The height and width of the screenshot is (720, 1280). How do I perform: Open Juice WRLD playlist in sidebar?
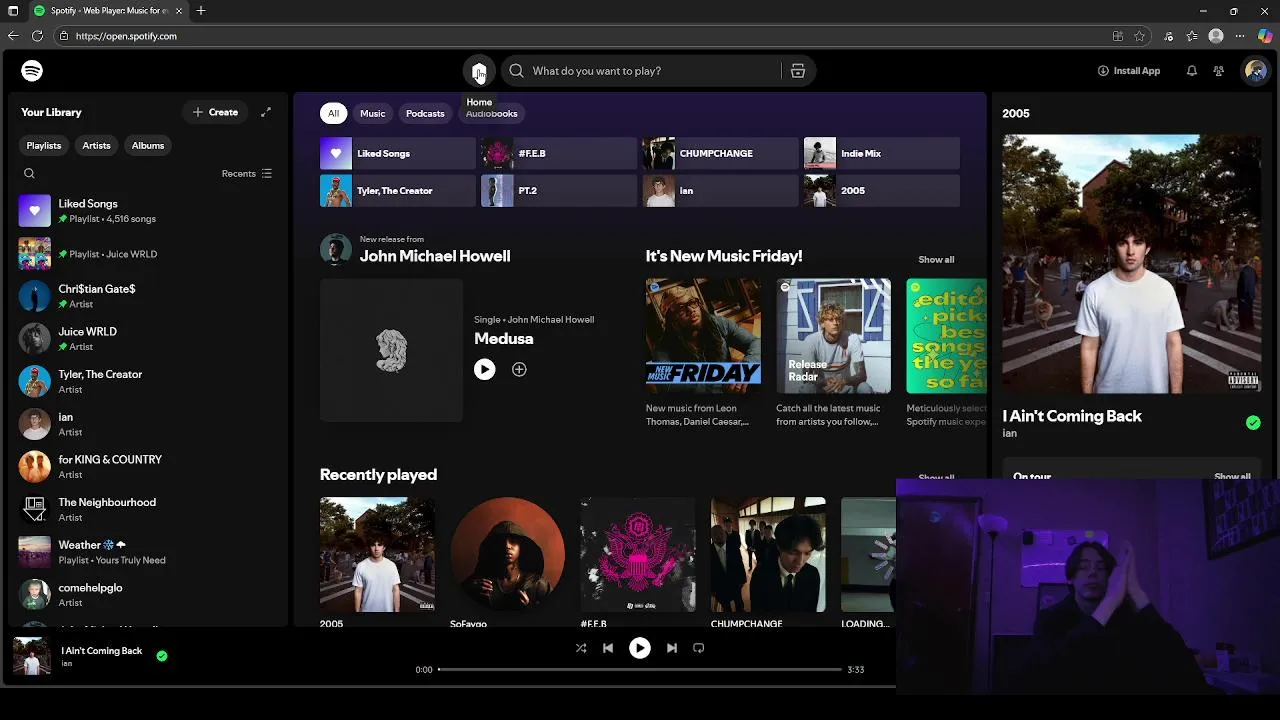pos(148,254)
